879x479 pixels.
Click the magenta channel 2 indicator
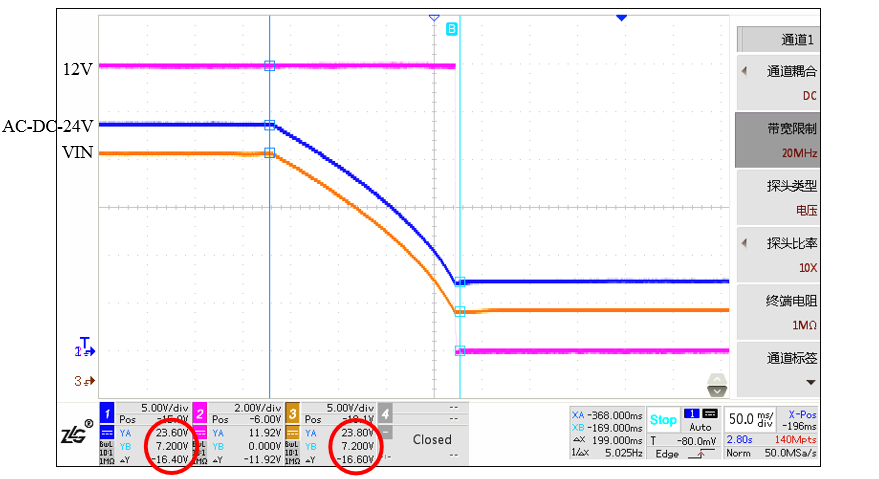(x=199, y=413)
